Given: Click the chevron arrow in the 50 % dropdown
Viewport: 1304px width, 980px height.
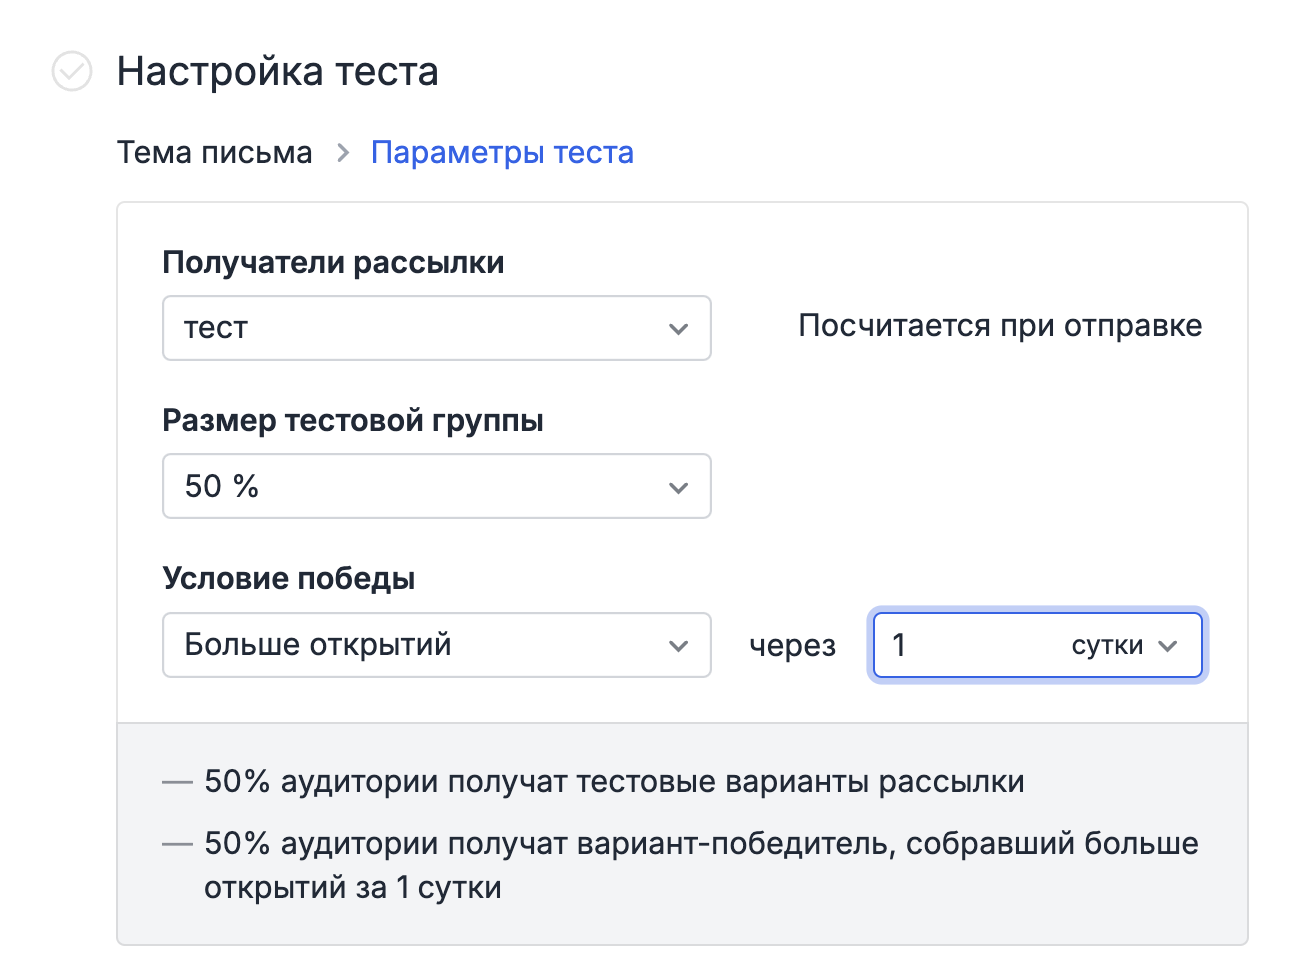Looking at the screenshot, I should [678, 488].
